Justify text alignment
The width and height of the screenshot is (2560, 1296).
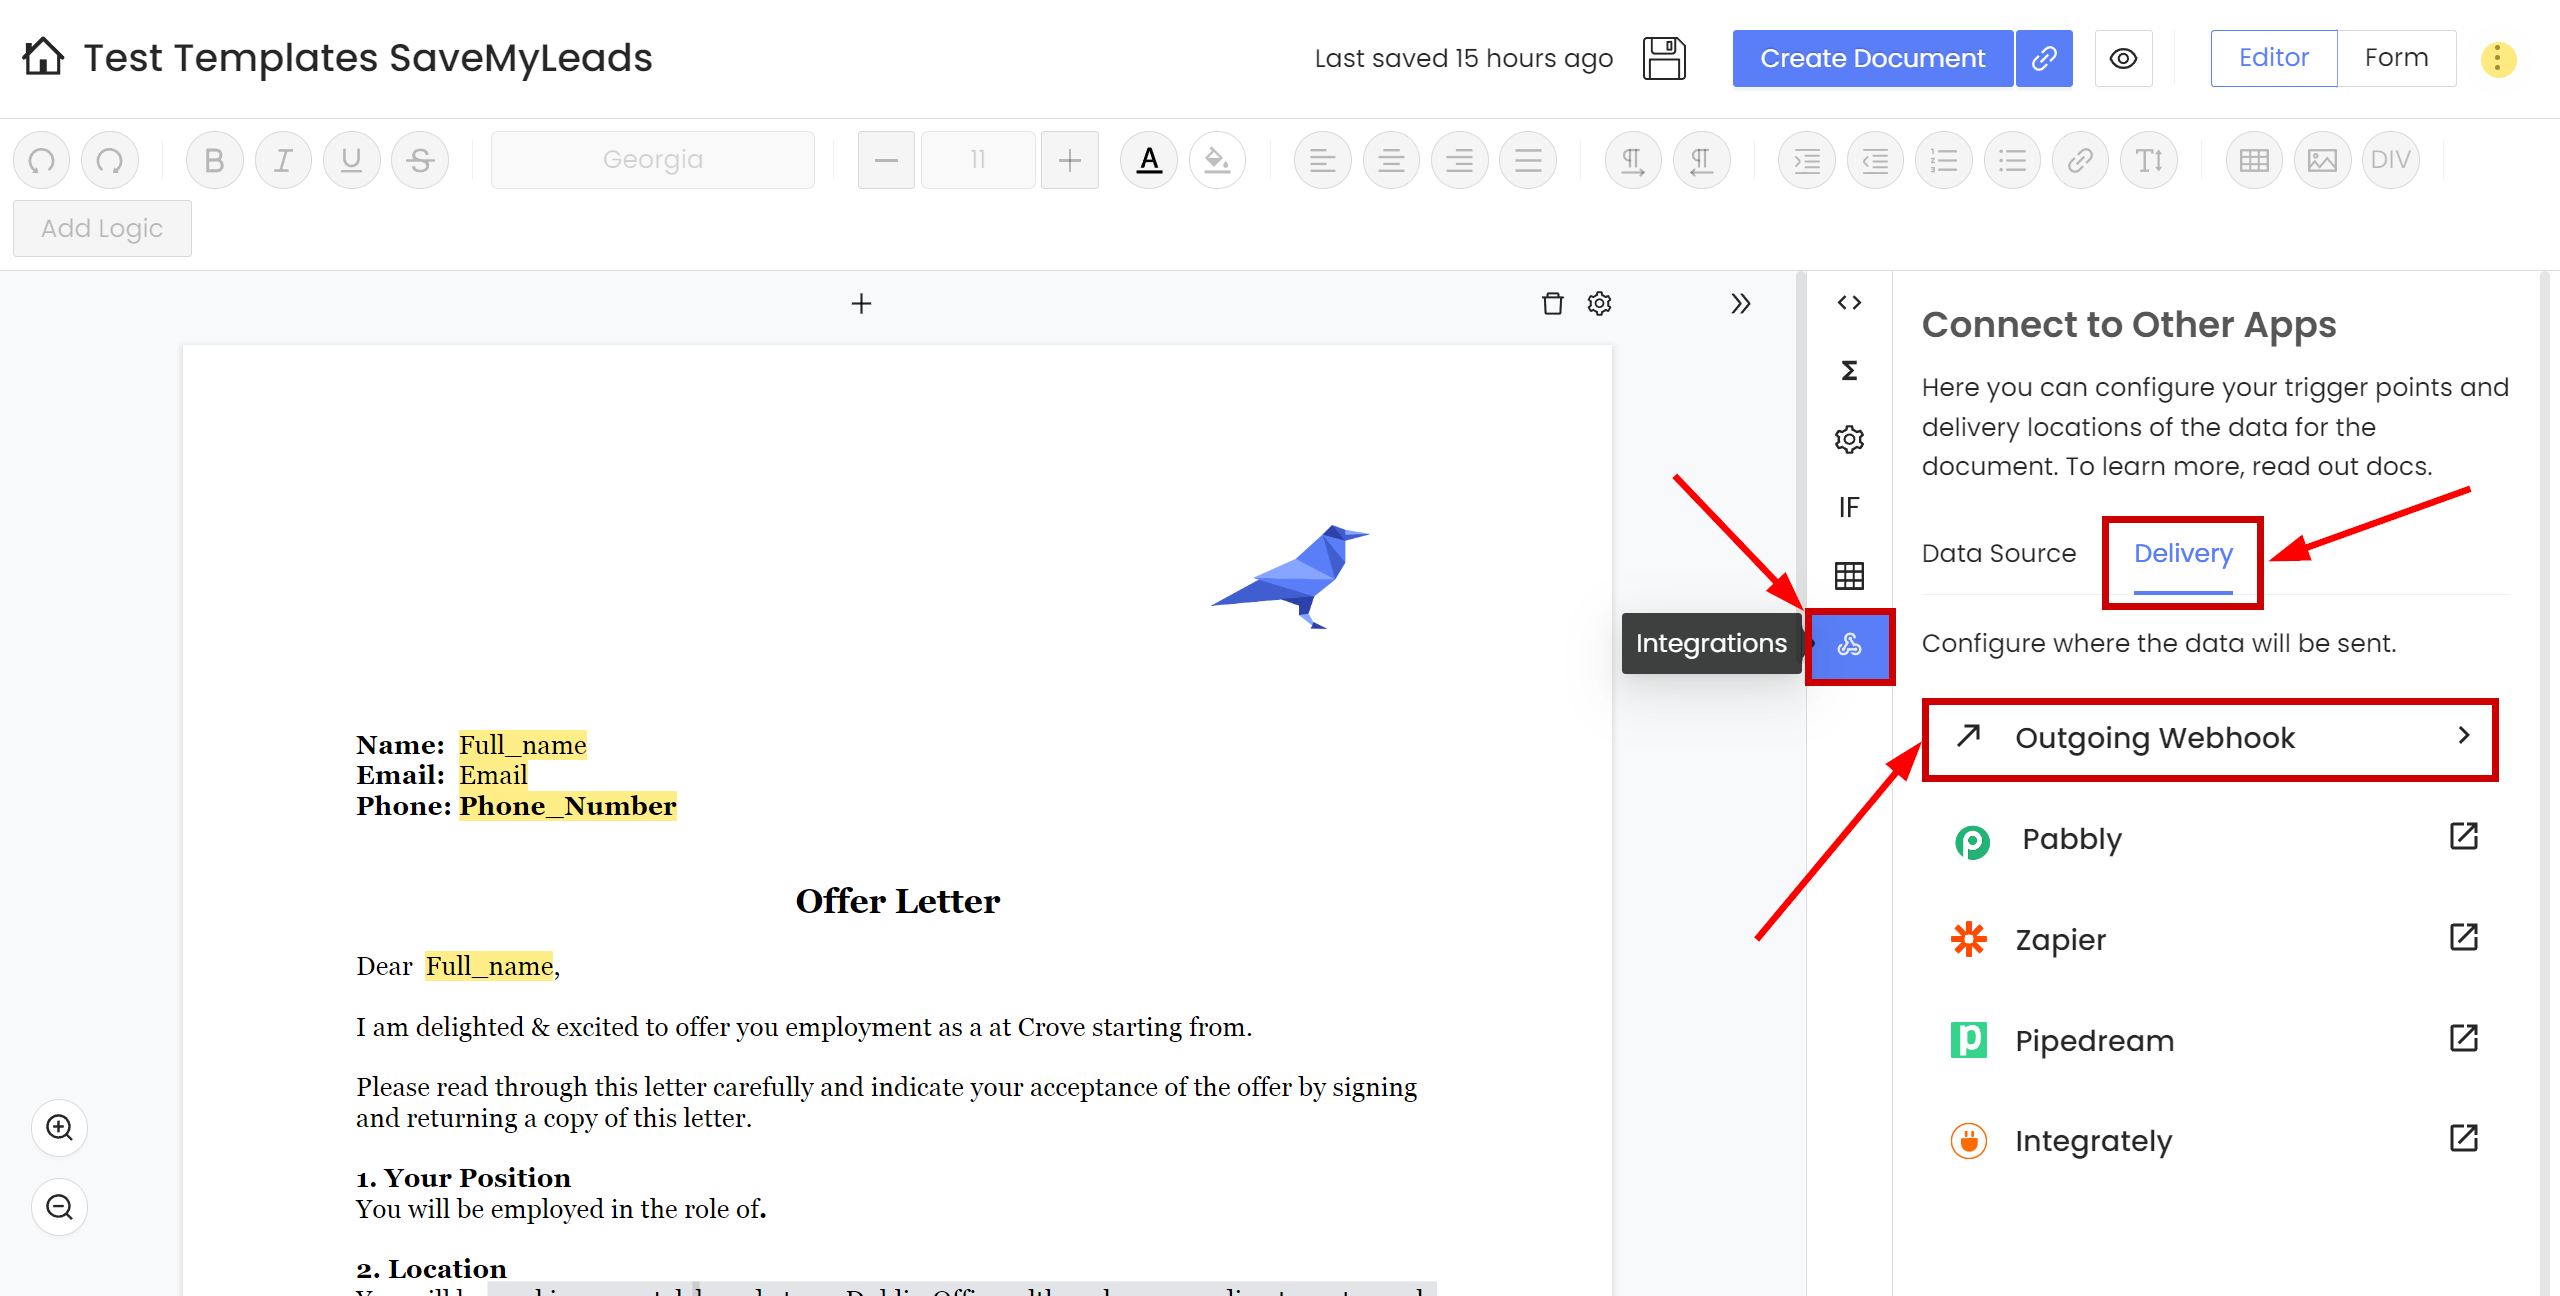click(x=1528, y=160)
